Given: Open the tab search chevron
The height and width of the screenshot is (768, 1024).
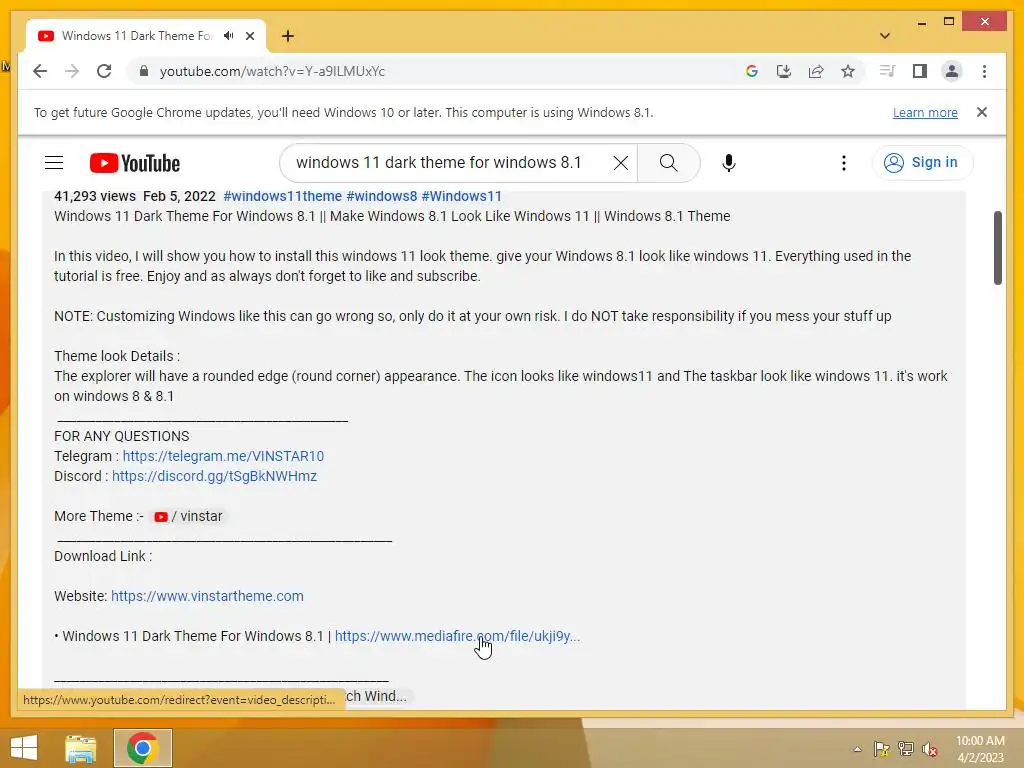Looking at the screenshot, I should coord(885,36).
